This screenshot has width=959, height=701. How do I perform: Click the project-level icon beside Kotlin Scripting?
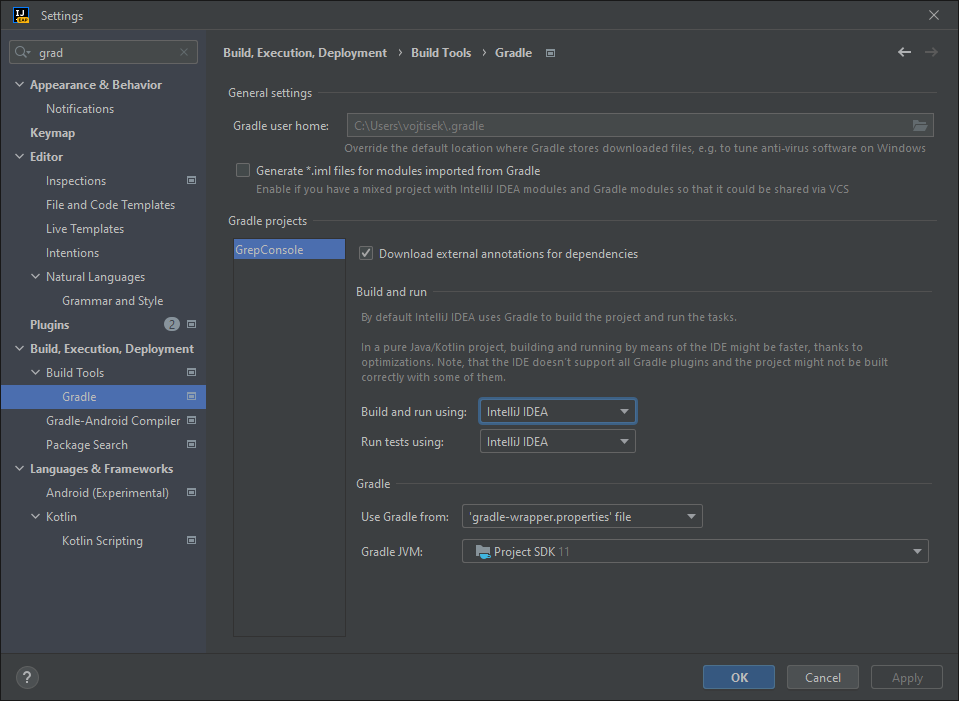coord(191,541)
